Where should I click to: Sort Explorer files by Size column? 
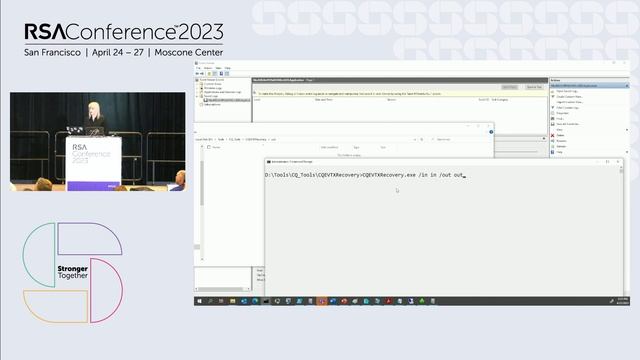click(x=383, y=147)
